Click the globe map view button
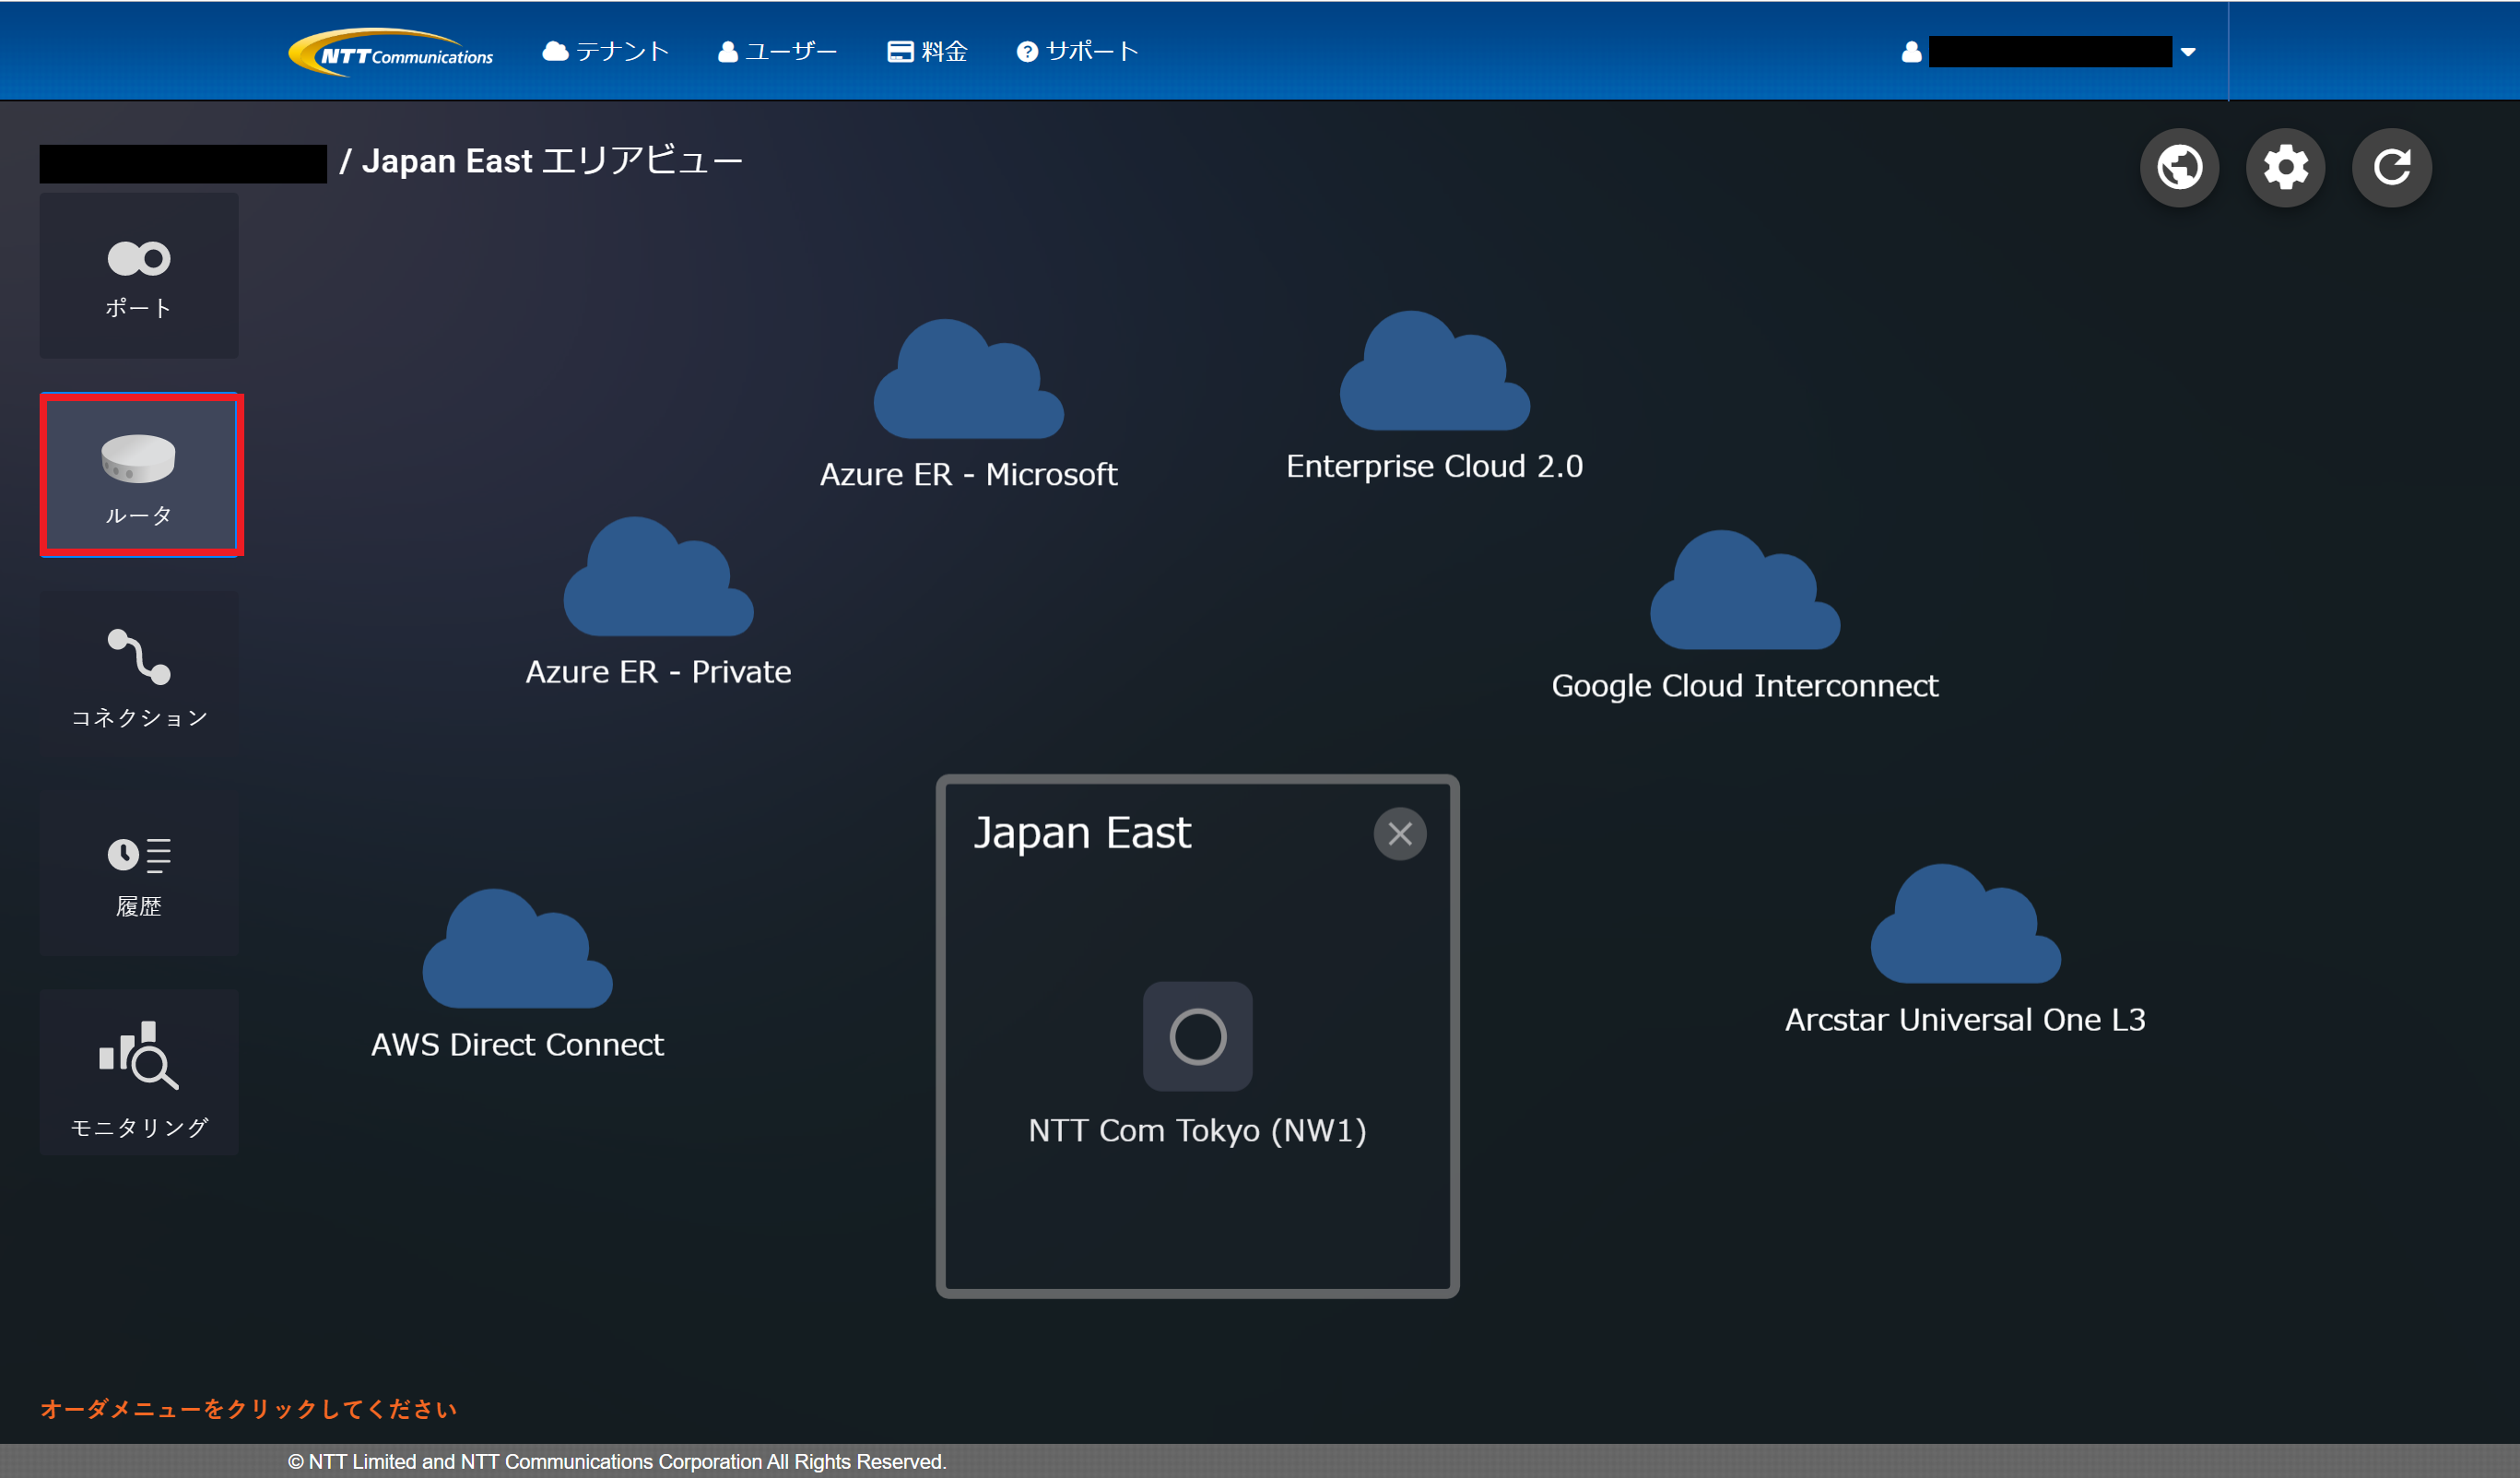 pyautogui.click(x=2179, y=167)
